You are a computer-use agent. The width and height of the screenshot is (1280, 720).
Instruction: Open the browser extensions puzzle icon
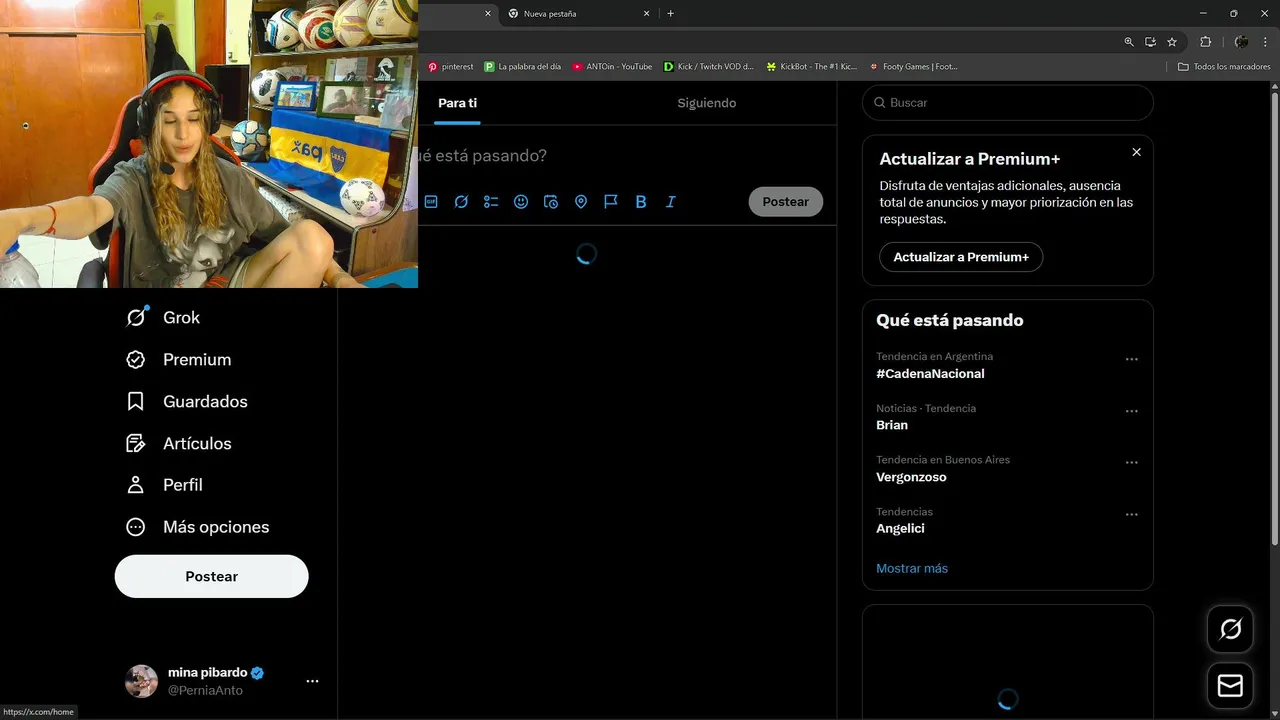(x=1205, y=42)
